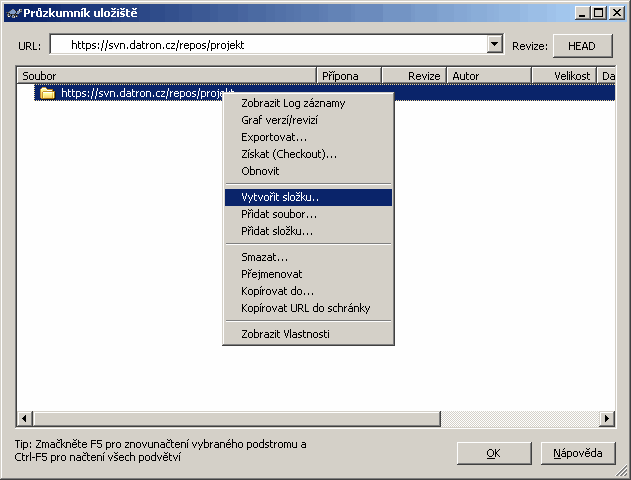The height and width of the screenshot is (480, 631).
Task: Click 'Smazat...' in the context menu
Action: 264,257
